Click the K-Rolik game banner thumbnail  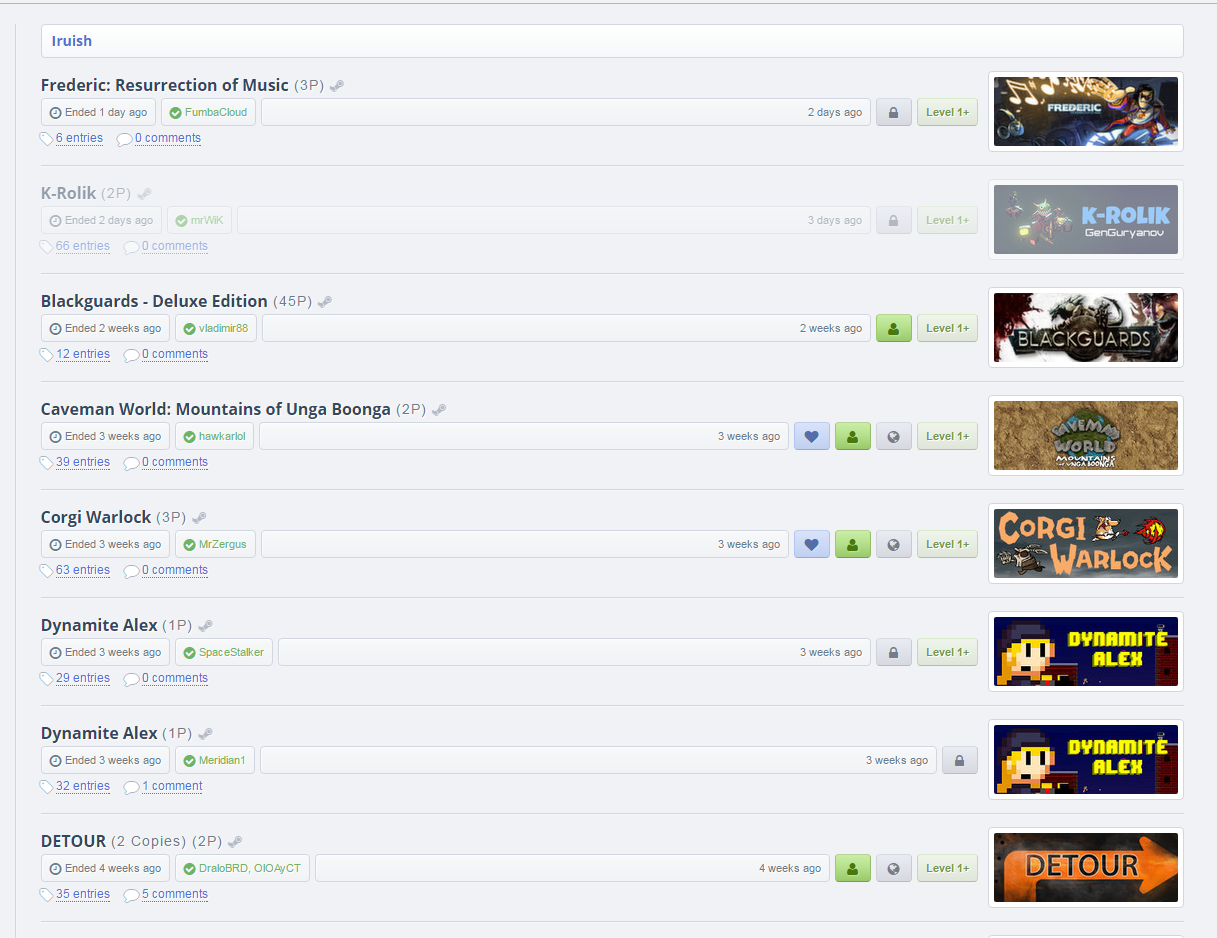tap(1086, 220)
